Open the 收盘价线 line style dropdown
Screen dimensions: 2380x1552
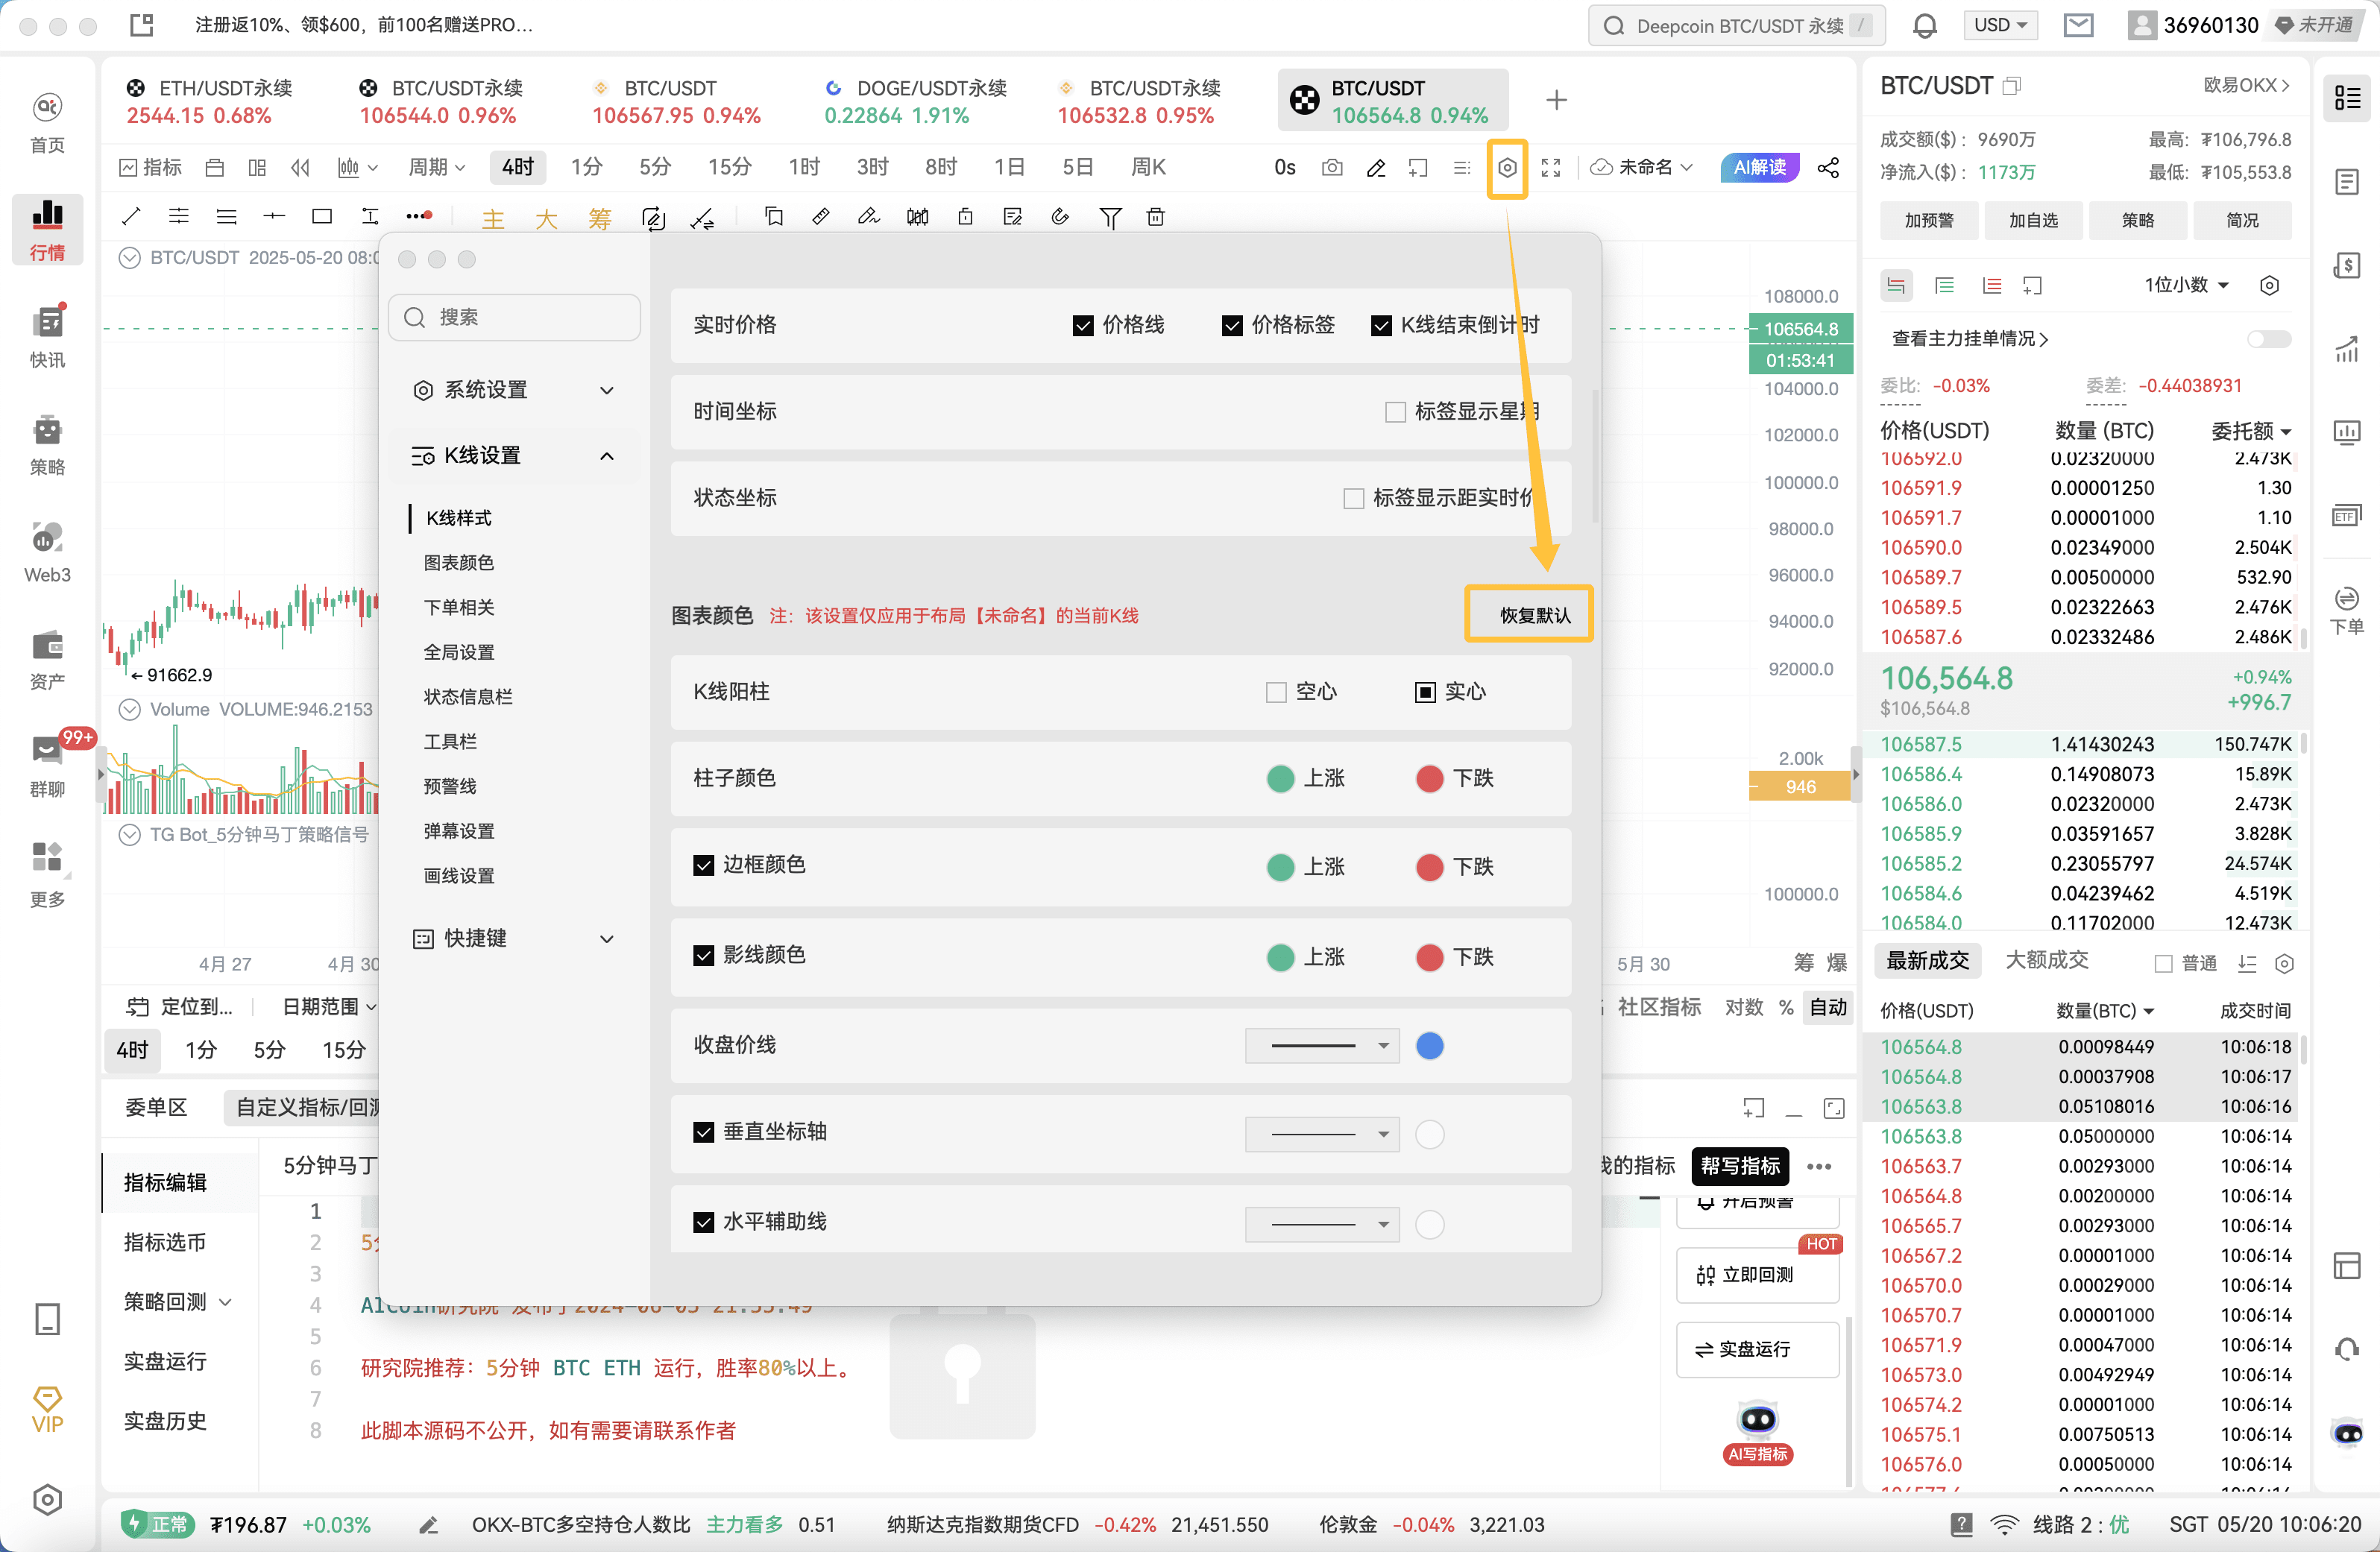pyautogui.click(x=1321, y=1046)
